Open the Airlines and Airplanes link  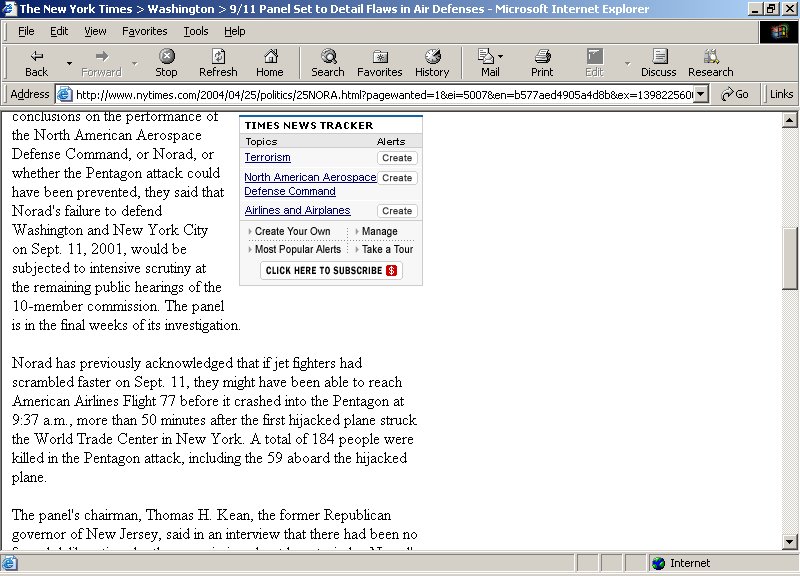(297, 210)
